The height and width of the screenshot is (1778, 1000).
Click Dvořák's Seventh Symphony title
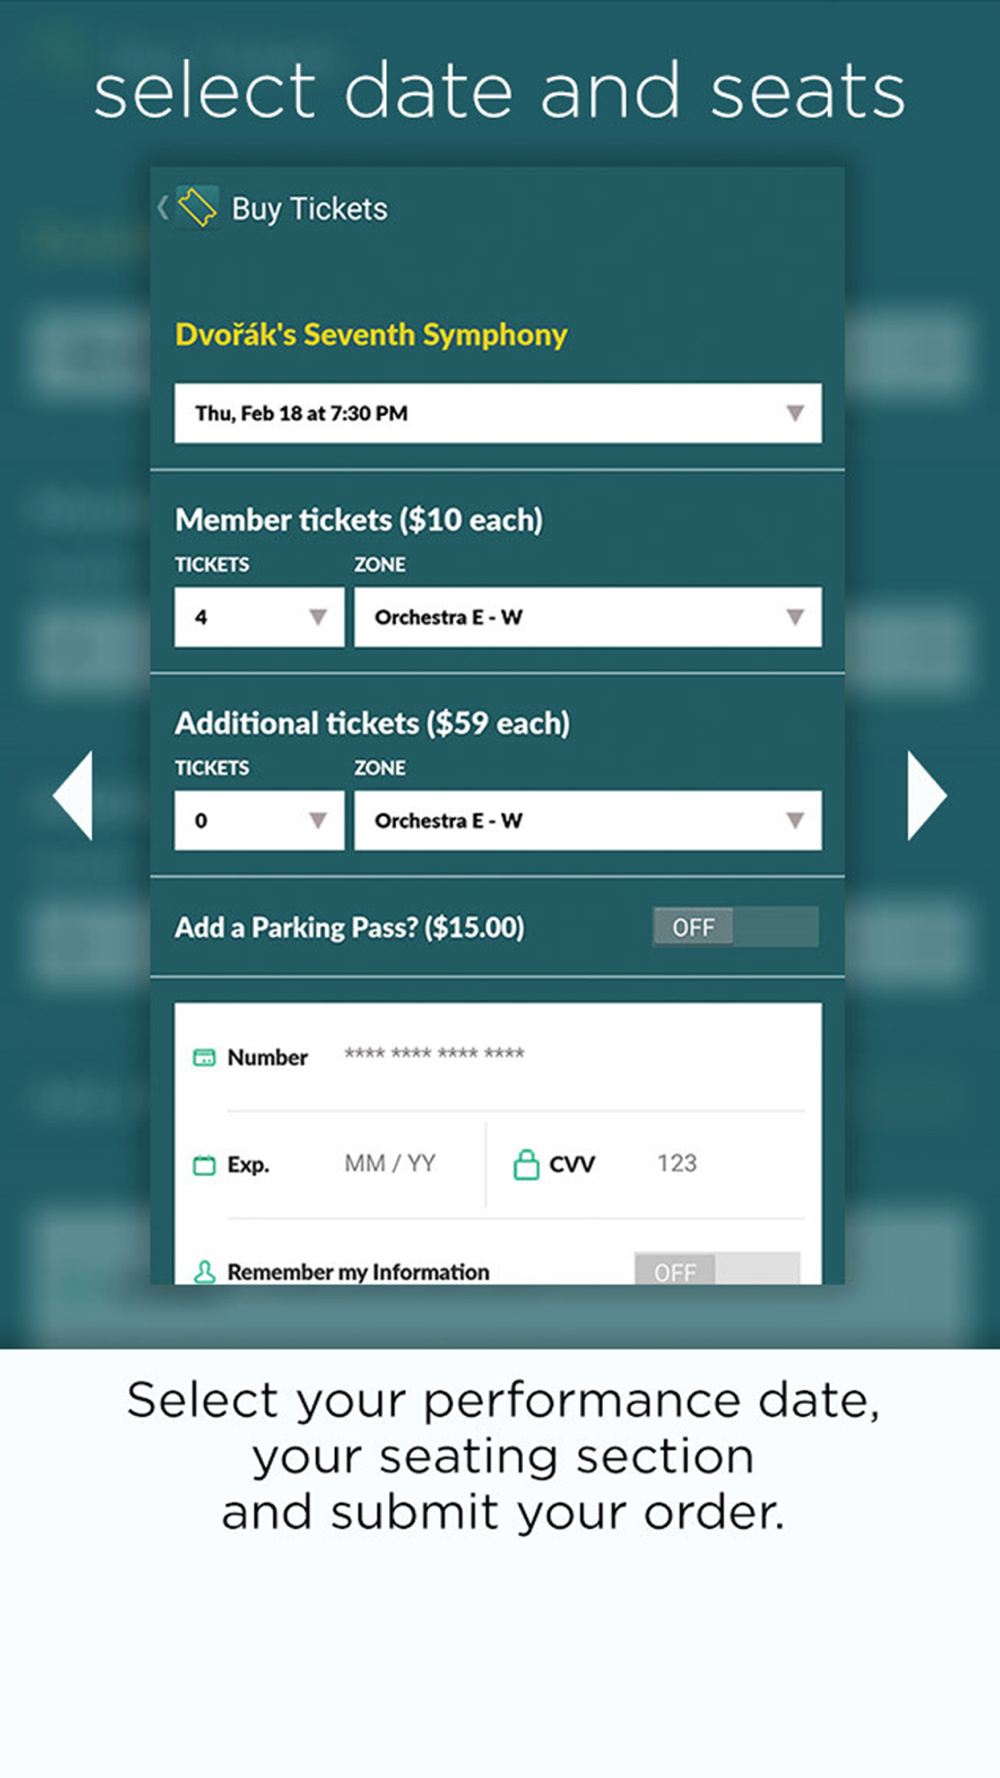[371, 335]
